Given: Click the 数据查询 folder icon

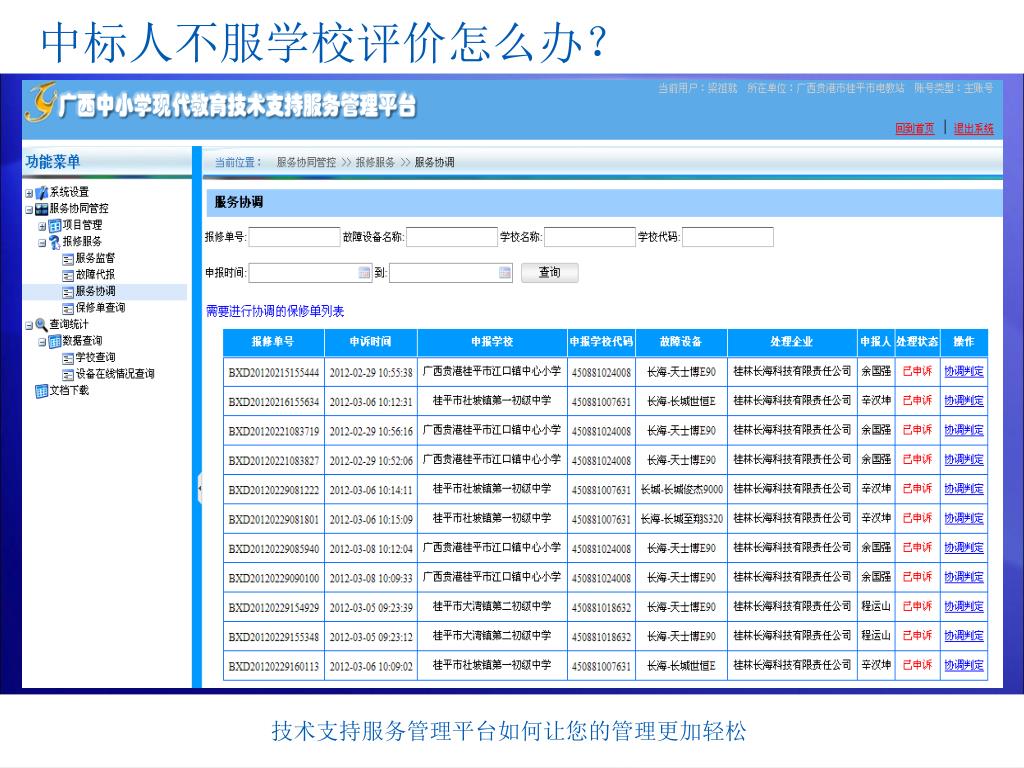Looking at the screenshot, I should pos(55,342).
